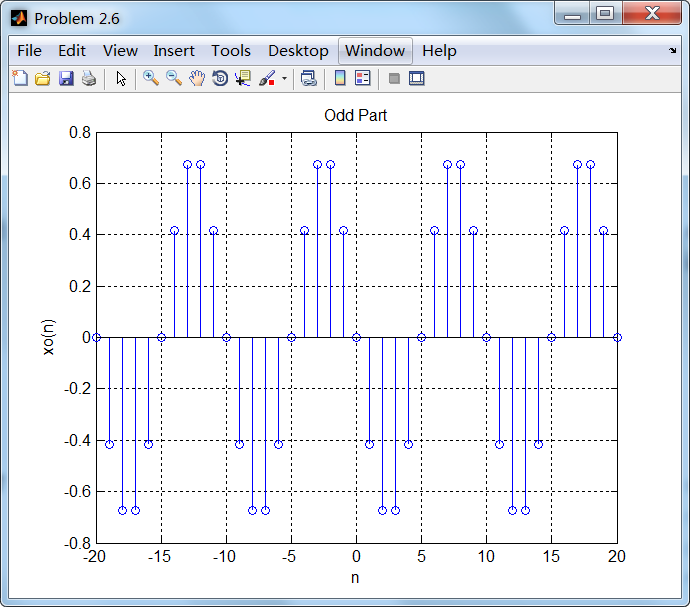The height and width of the screenshot is (607, 690).
Task: Click the 'xo(n)' y-axis label
Action: coord(48,337)
